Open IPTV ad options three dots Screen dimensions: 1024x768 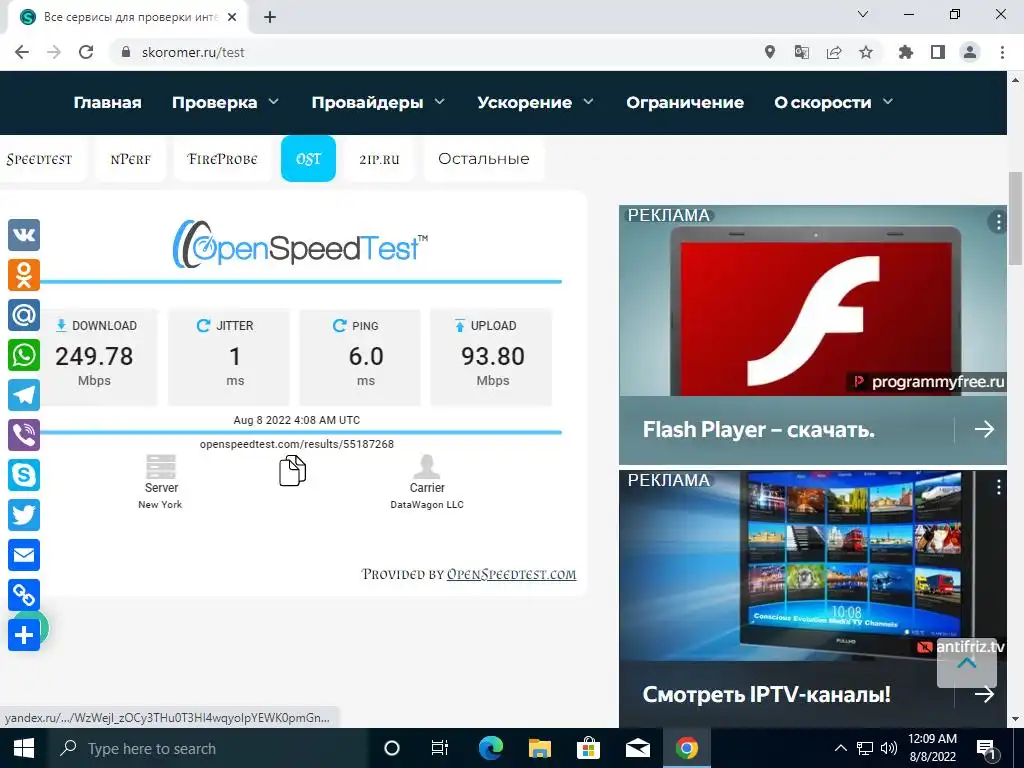tap(998, 487)
